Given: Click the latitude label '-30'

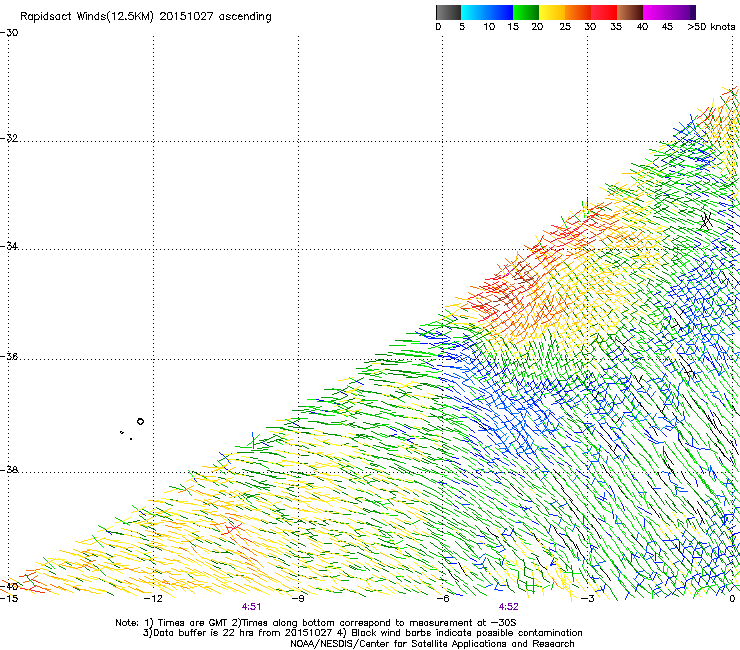Looking at the screenshot, I should coord(9,33).
